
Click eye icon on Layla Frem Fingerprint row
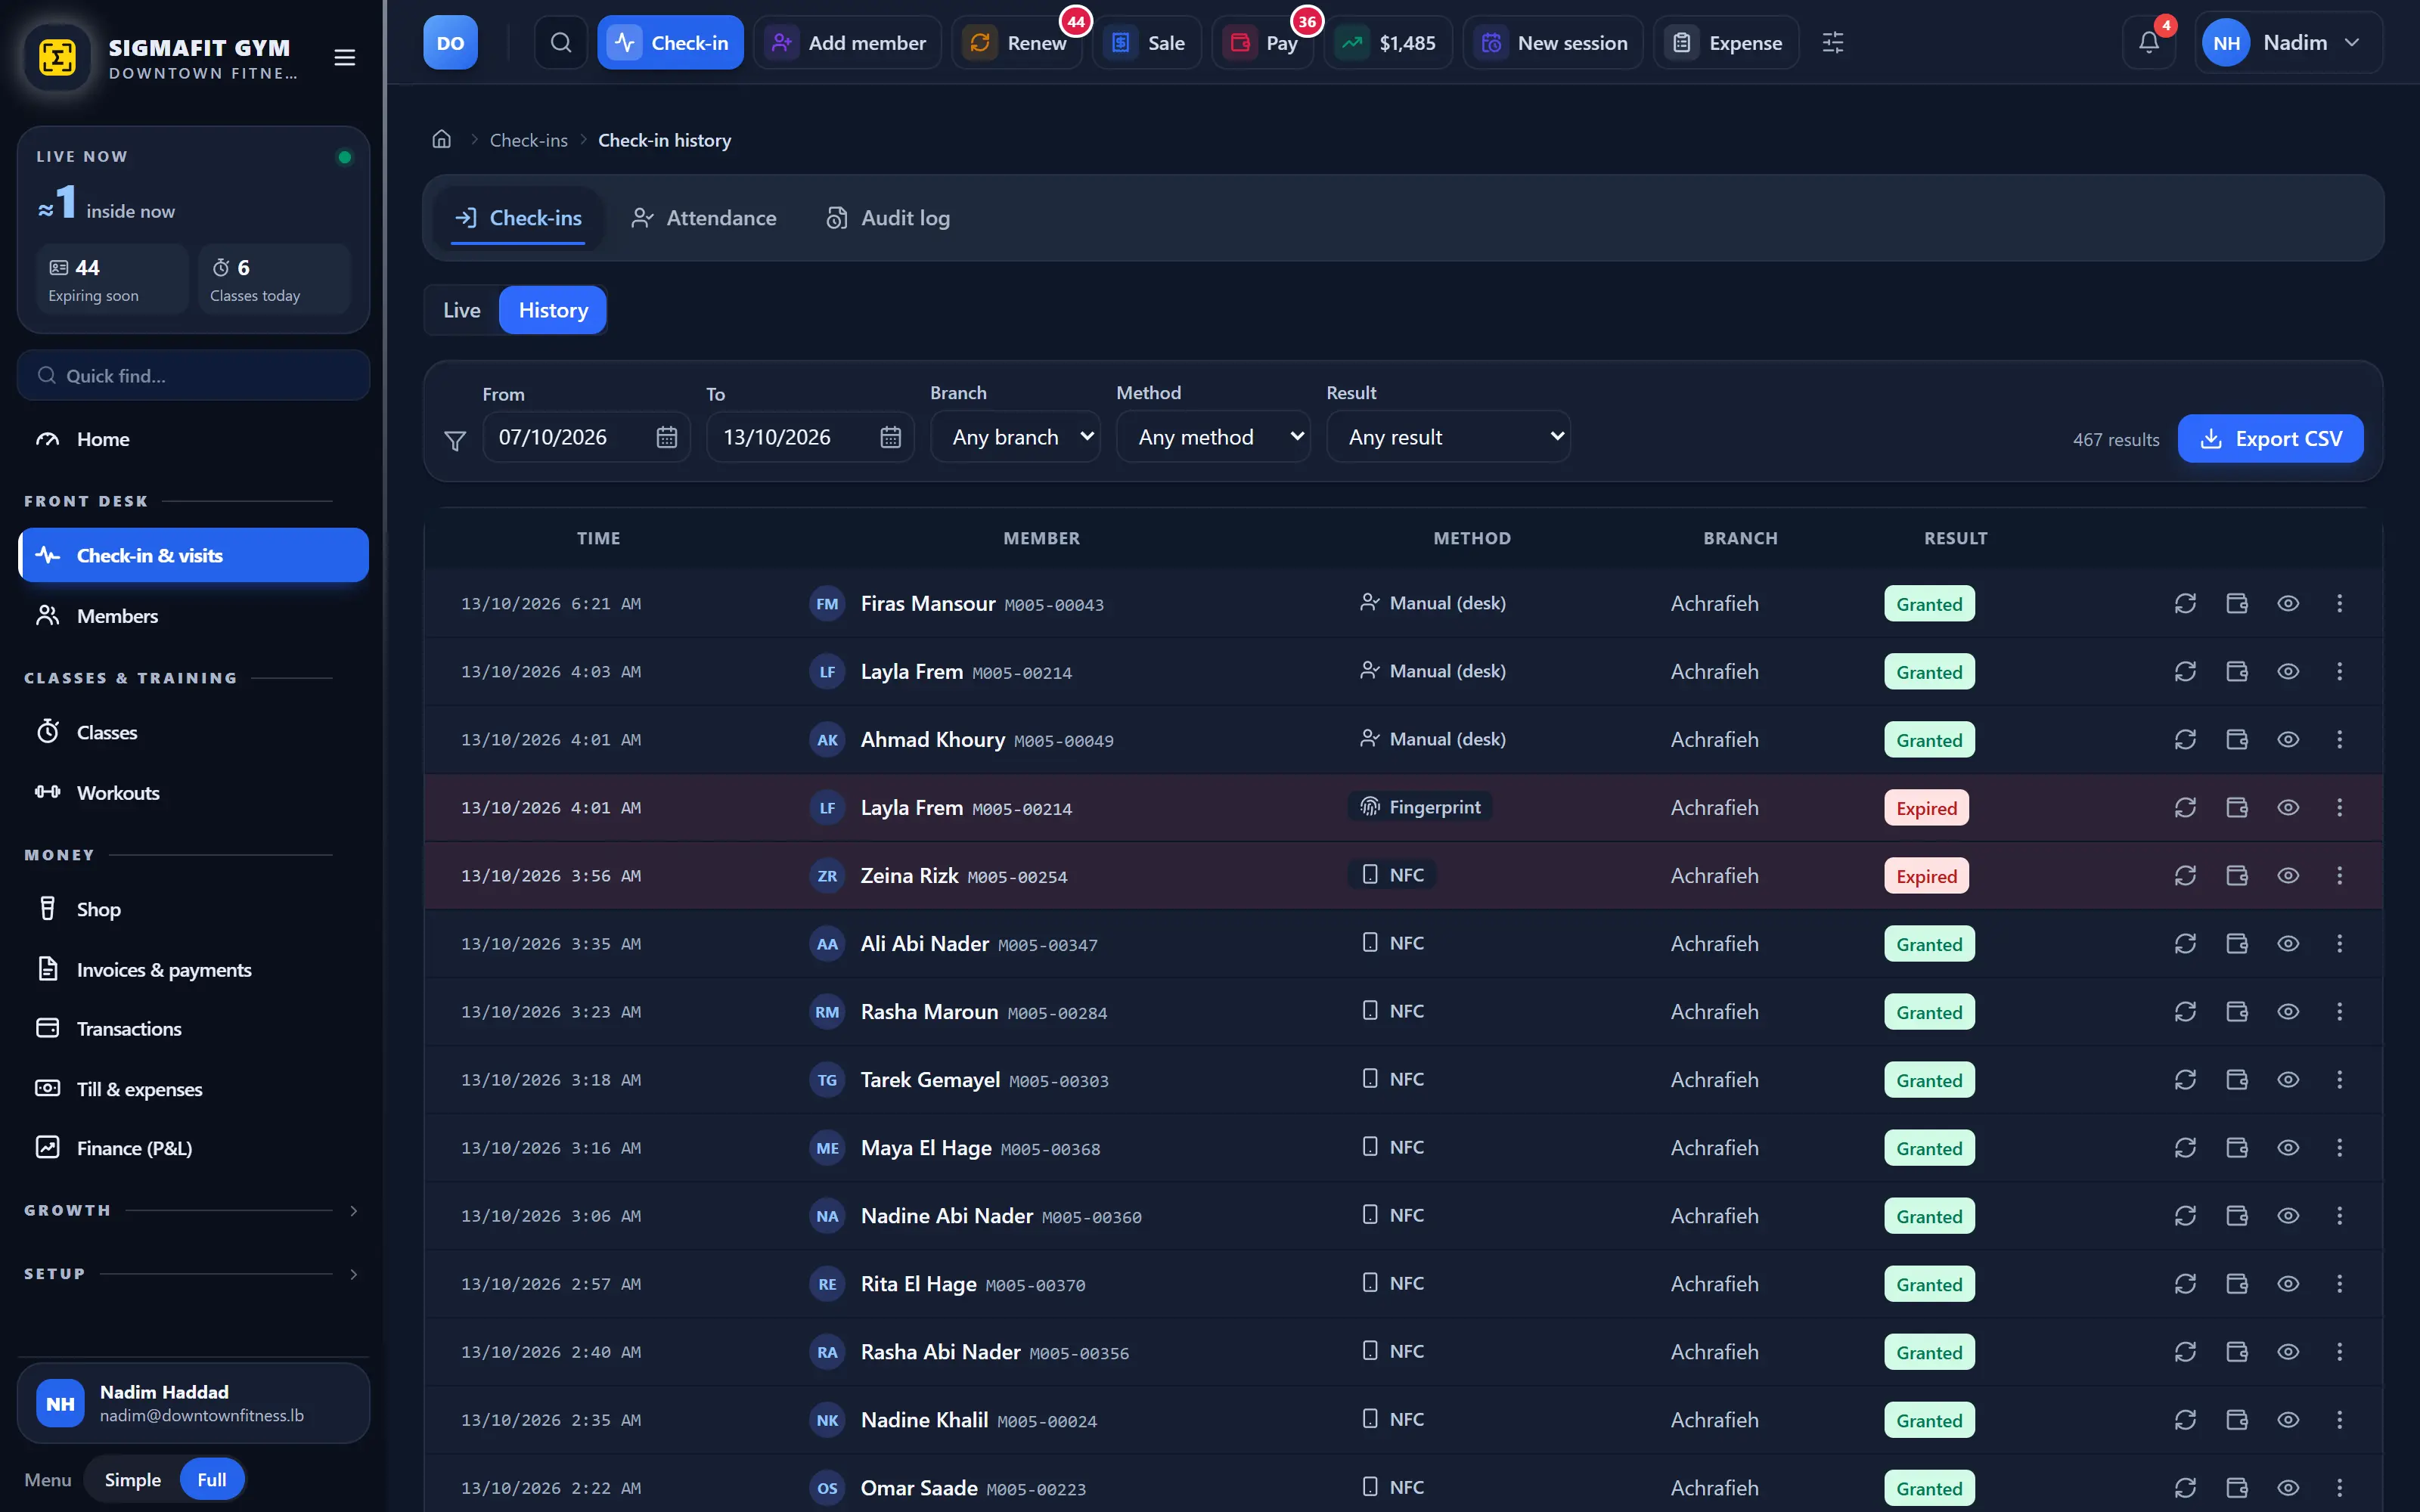tap(2288, 807)
